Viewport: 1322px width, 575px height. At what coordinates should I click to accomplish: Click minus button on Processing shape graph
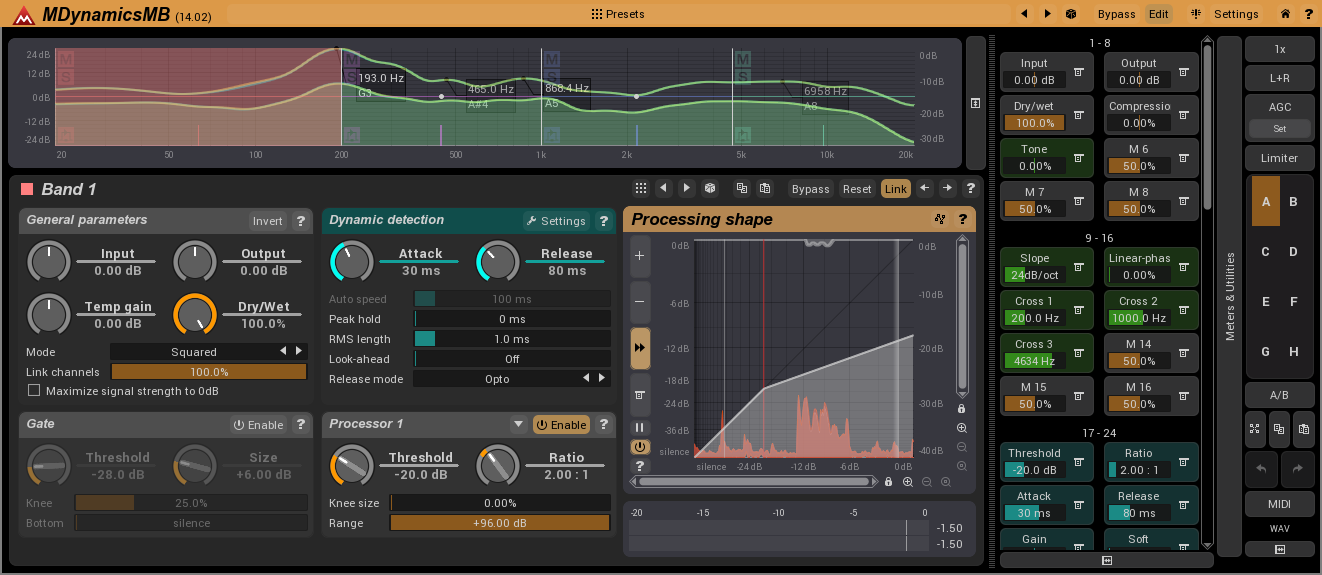click(640, 301)
